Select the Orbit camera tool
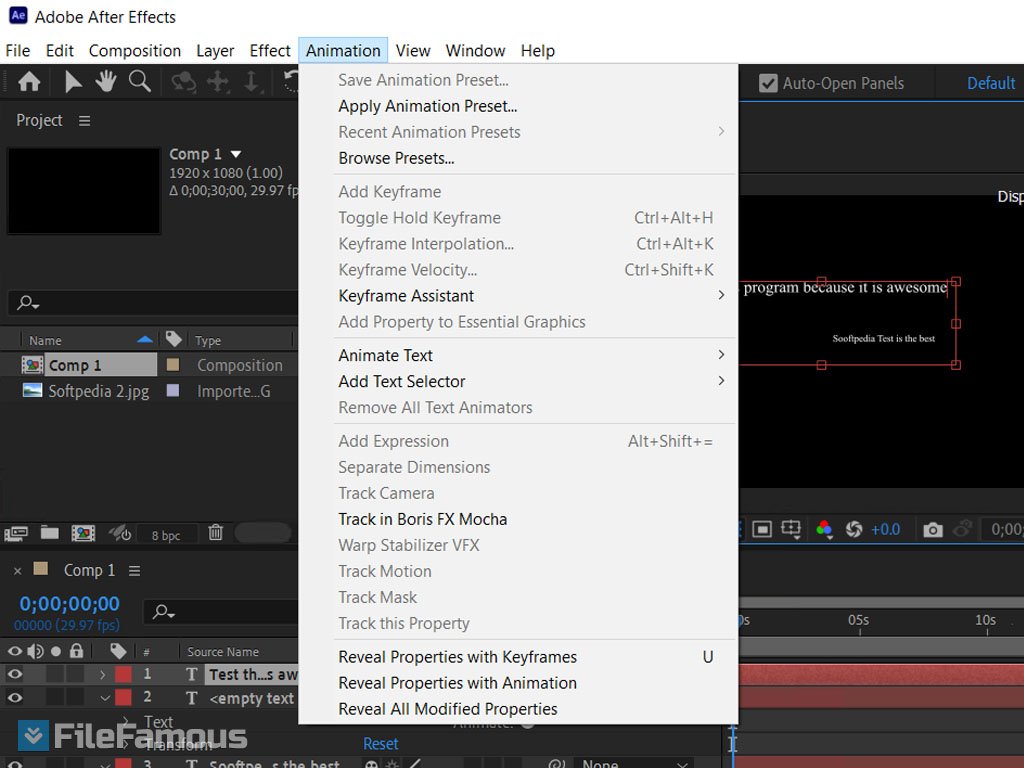The image size is (1024, 768). [184, 82]
